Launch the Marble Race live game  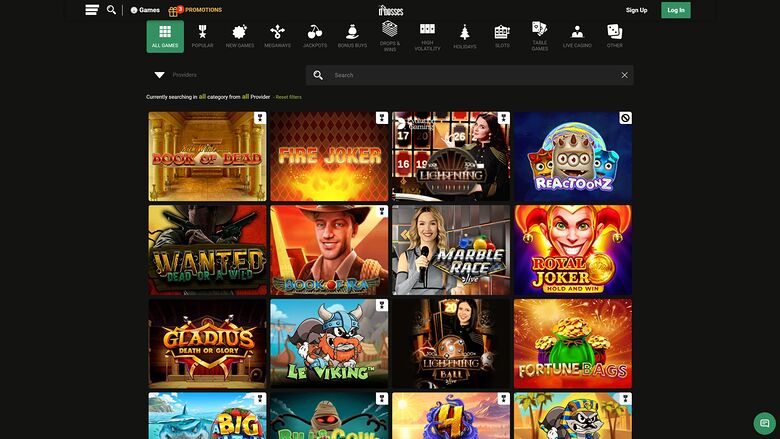(x=451, y=250)
